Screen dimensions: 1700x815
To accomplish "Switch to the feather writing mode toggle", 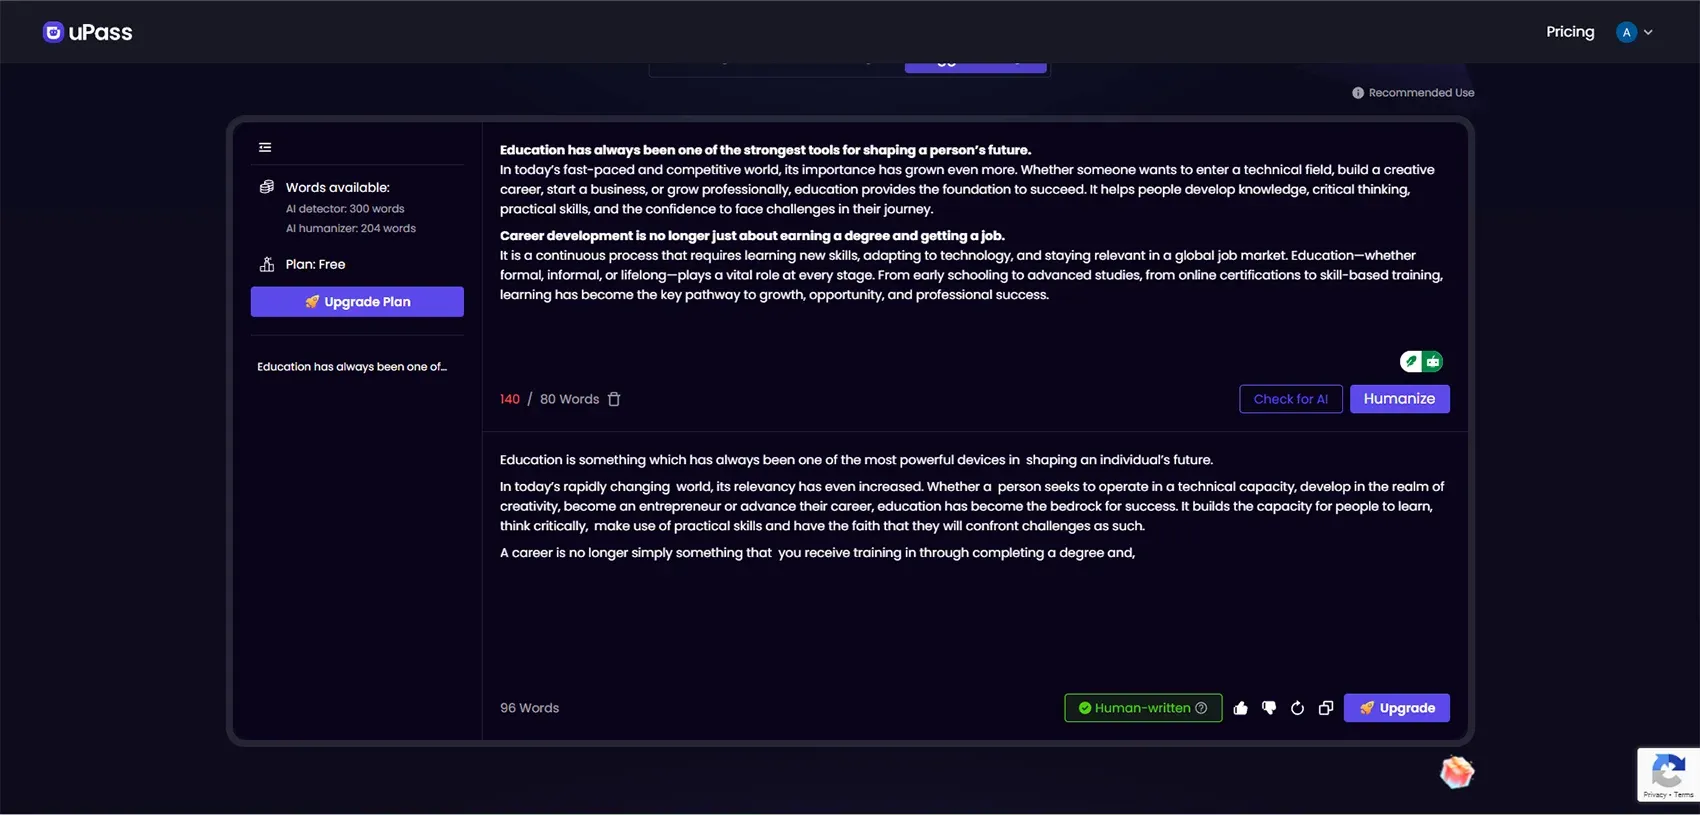I will [x=1411, y=362].
